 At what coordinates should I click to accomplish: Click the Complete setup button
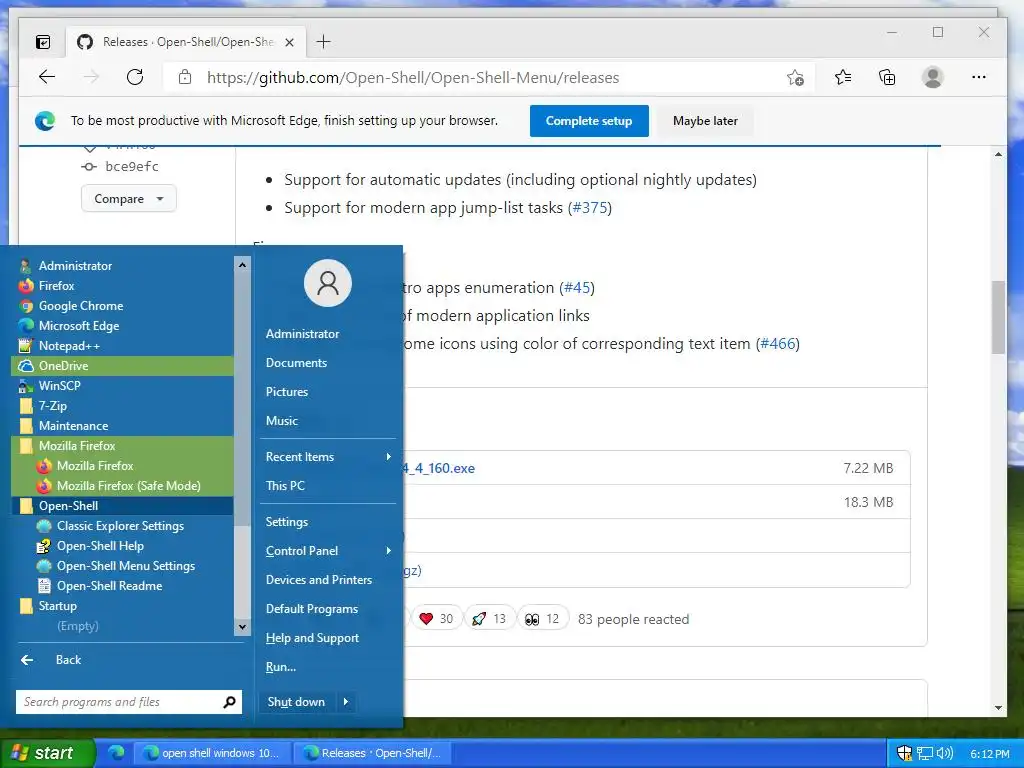click(x=589, y=121)
